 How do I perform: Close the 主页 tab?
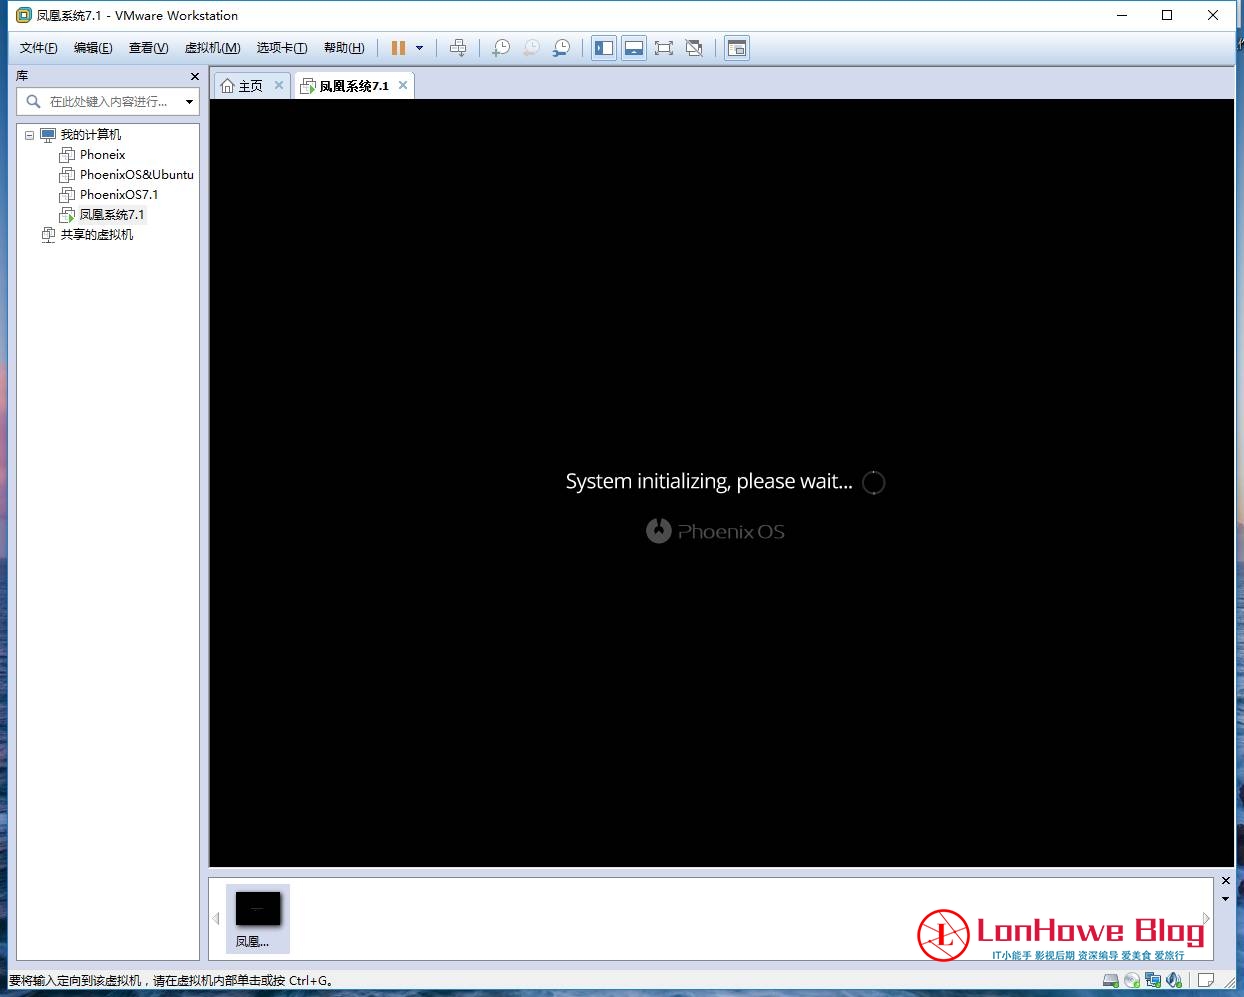coord(279,86)
